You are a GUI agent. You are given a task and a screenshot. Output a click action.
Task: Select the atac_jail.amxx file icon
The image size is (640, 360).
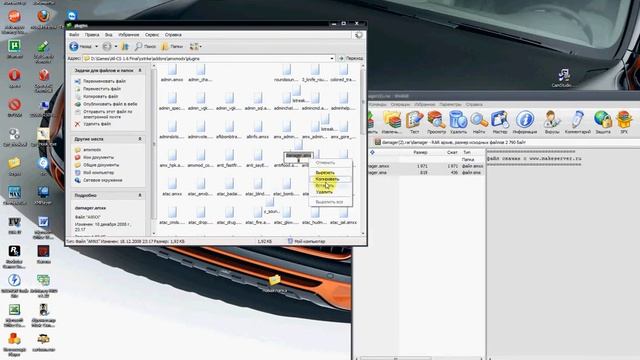pyautogui.click(x=343, y=213)
